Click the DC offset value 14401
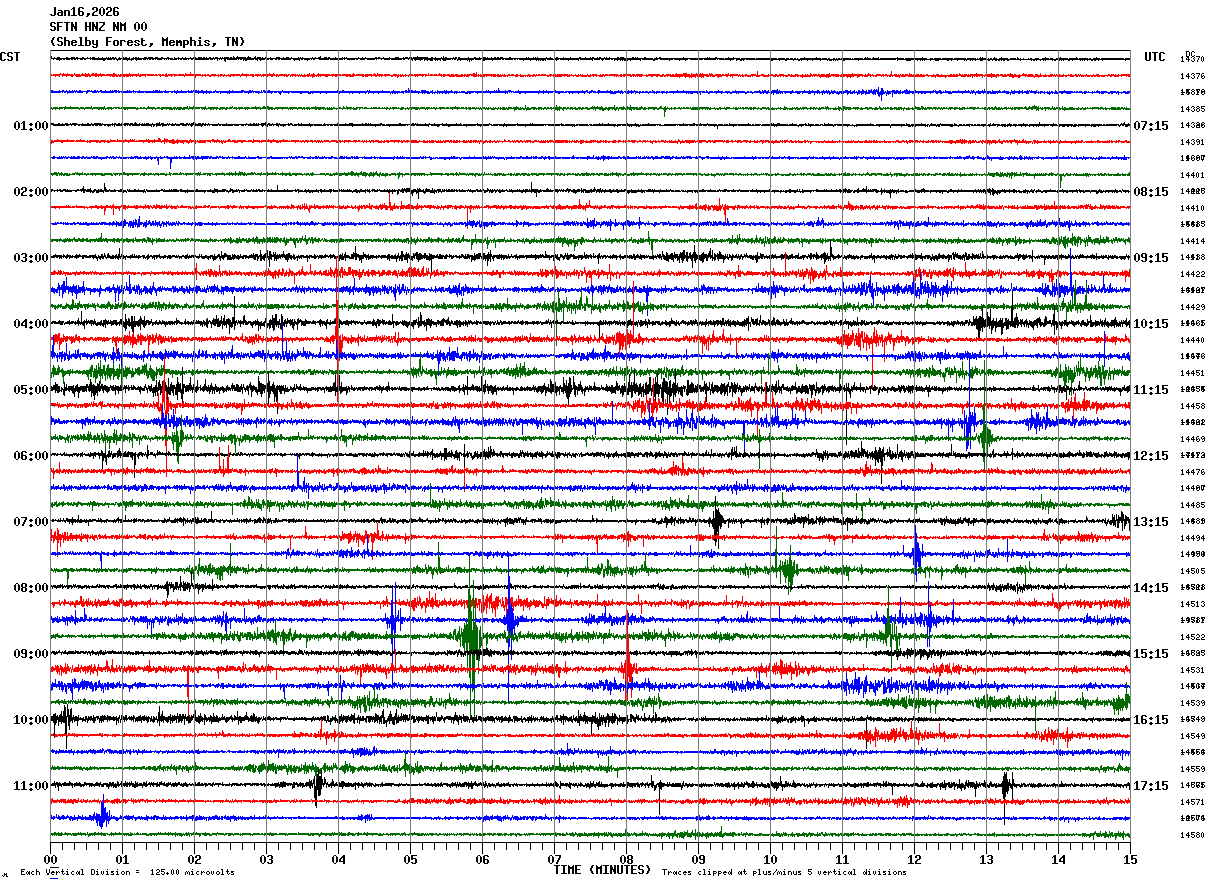Screen dimensions: 1210x886 [1192, 175]
